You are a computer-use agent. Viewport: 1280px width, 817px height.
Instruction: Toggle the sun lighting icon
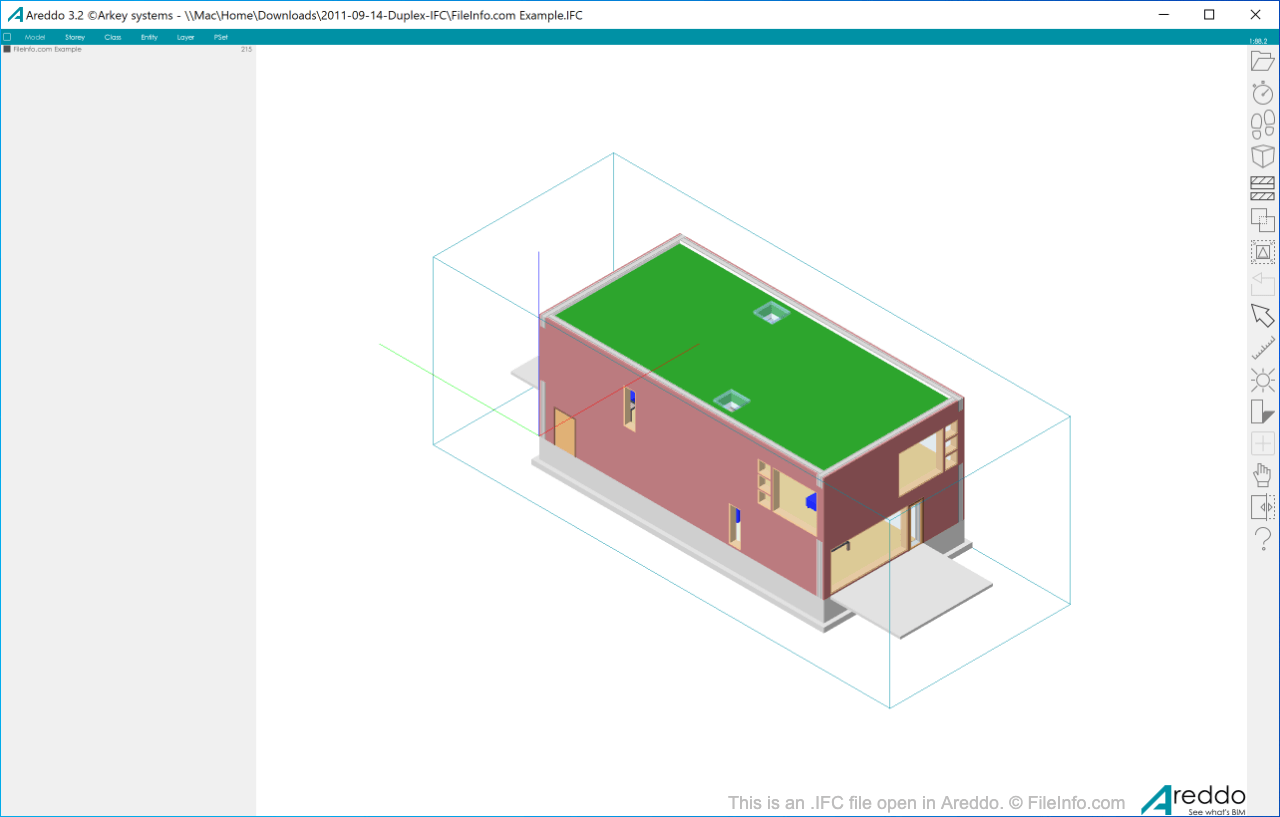[1262, 379]
